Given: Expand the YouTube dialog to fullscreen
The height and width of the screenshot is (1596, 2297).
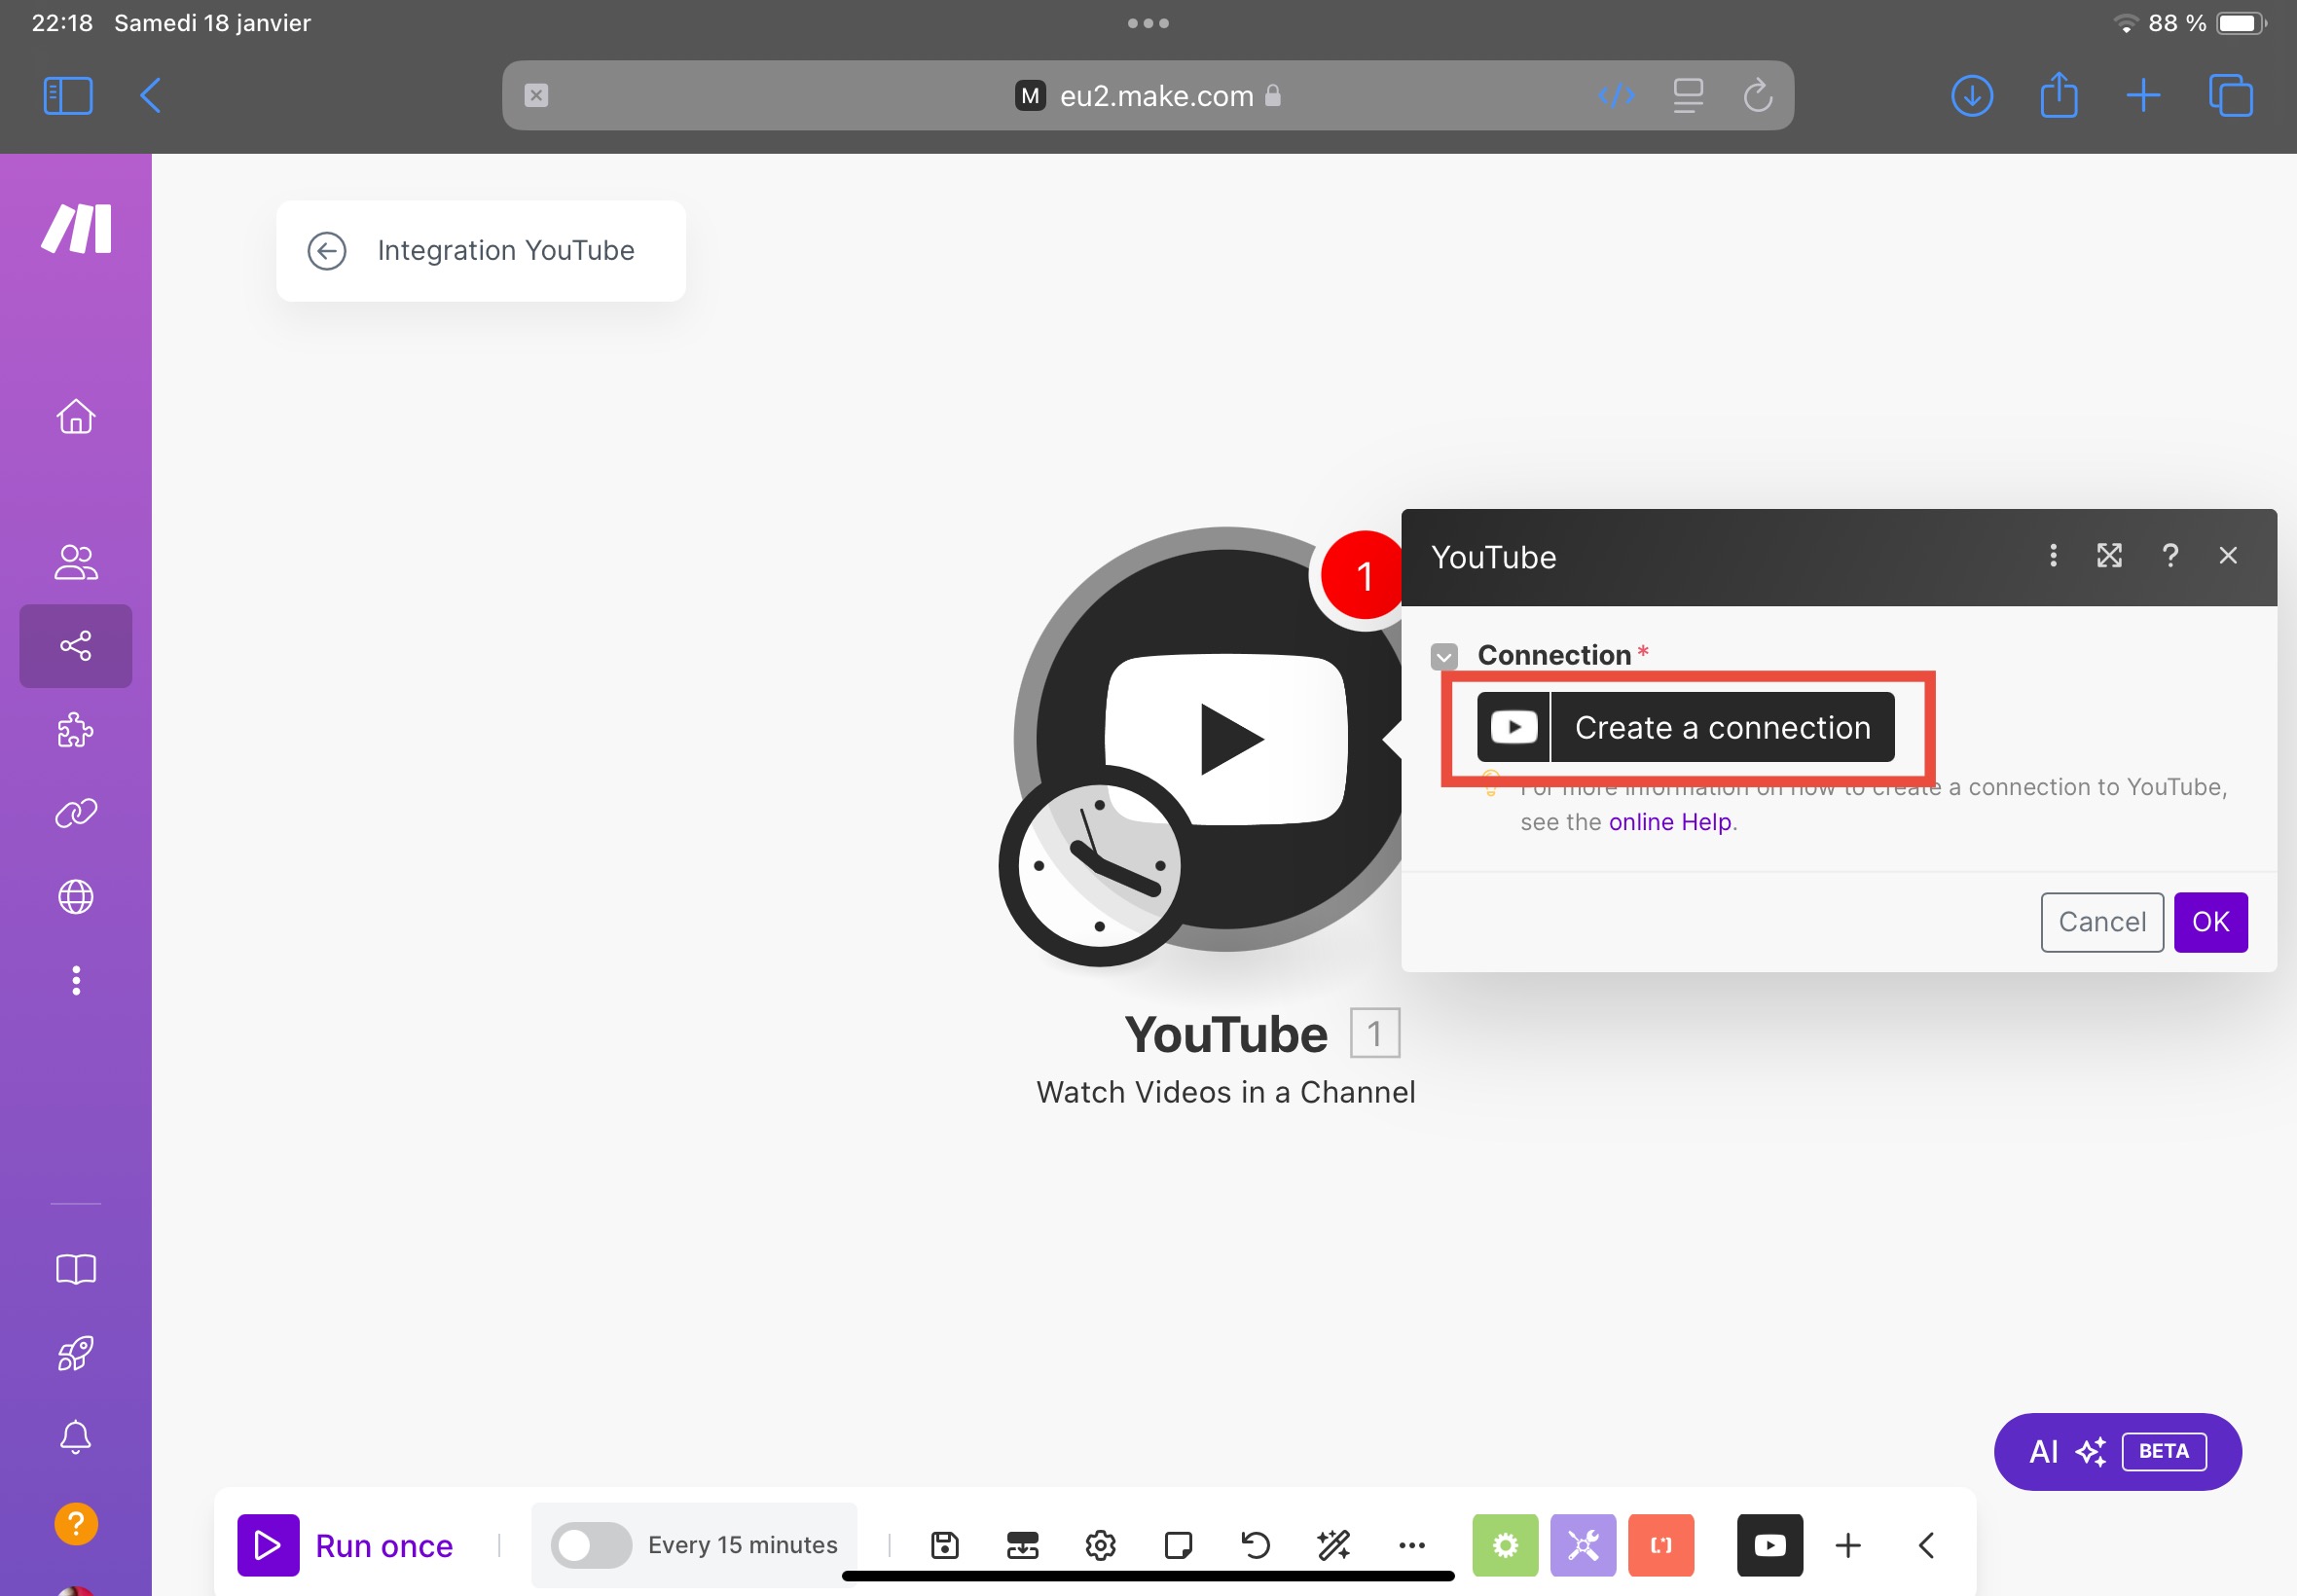Looking at the screenshot, I should (x=2109, y=556).
